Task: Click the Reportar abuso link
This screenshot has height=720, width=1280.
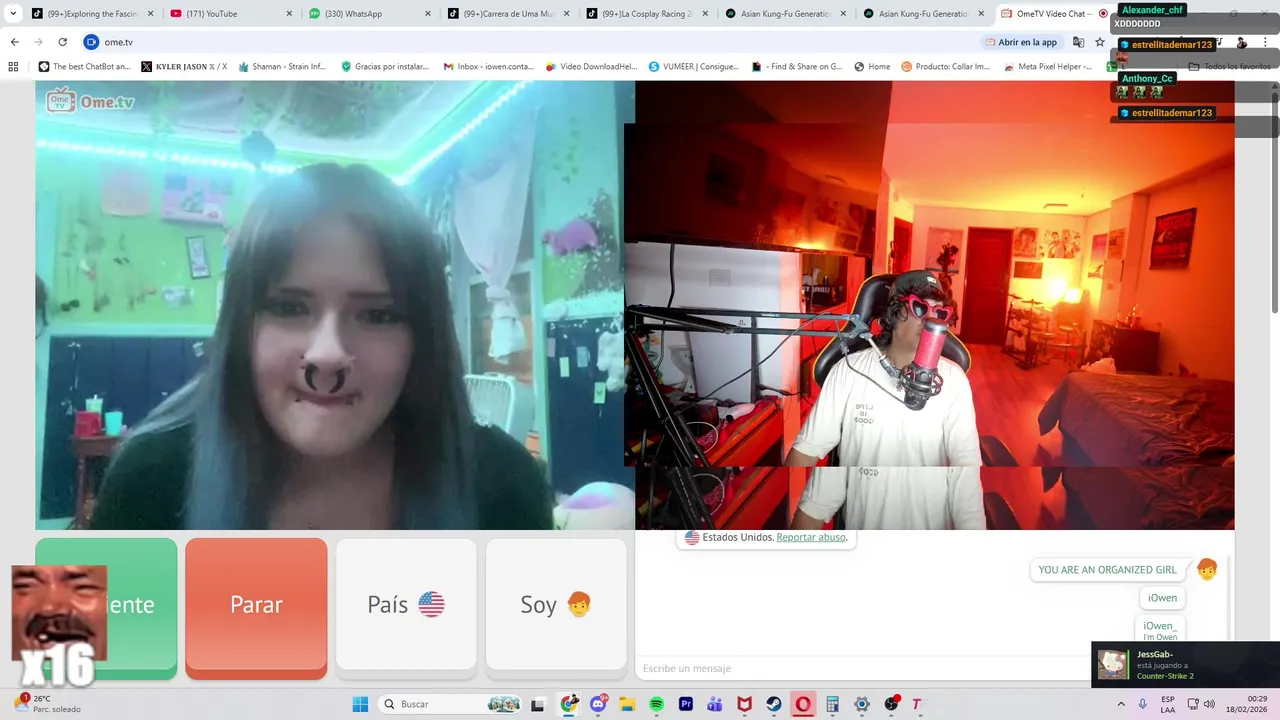Action: pyautogui.click(x=811, y=537)
